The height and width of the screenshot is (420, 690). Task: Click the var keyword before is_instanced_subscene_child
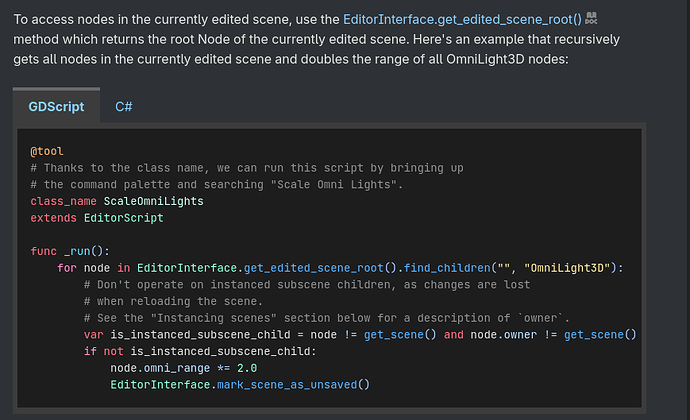(x=93, y=335)
